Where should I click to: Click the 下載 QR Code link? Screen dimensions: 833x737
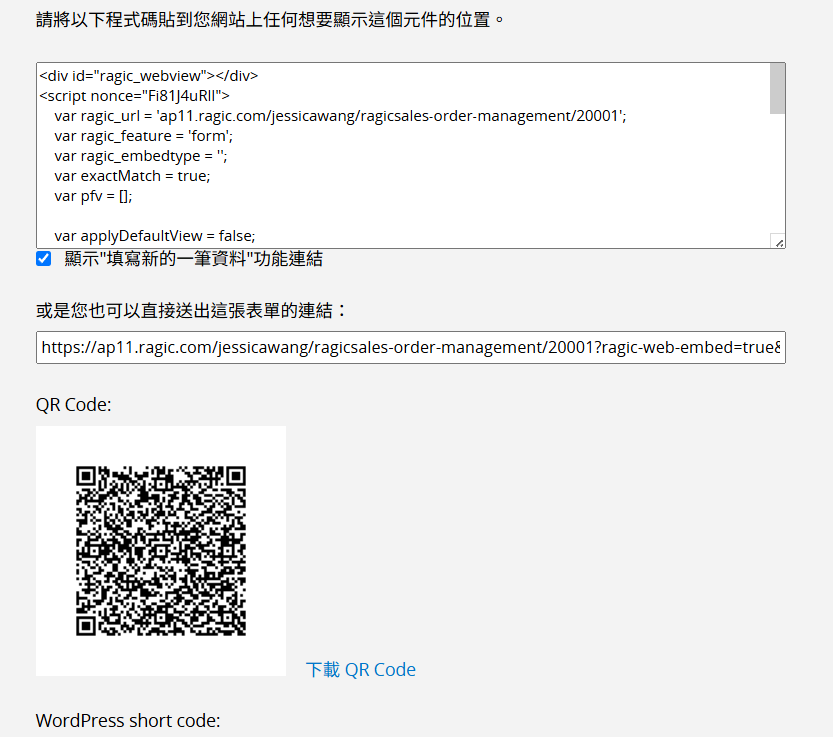[361, 670]
